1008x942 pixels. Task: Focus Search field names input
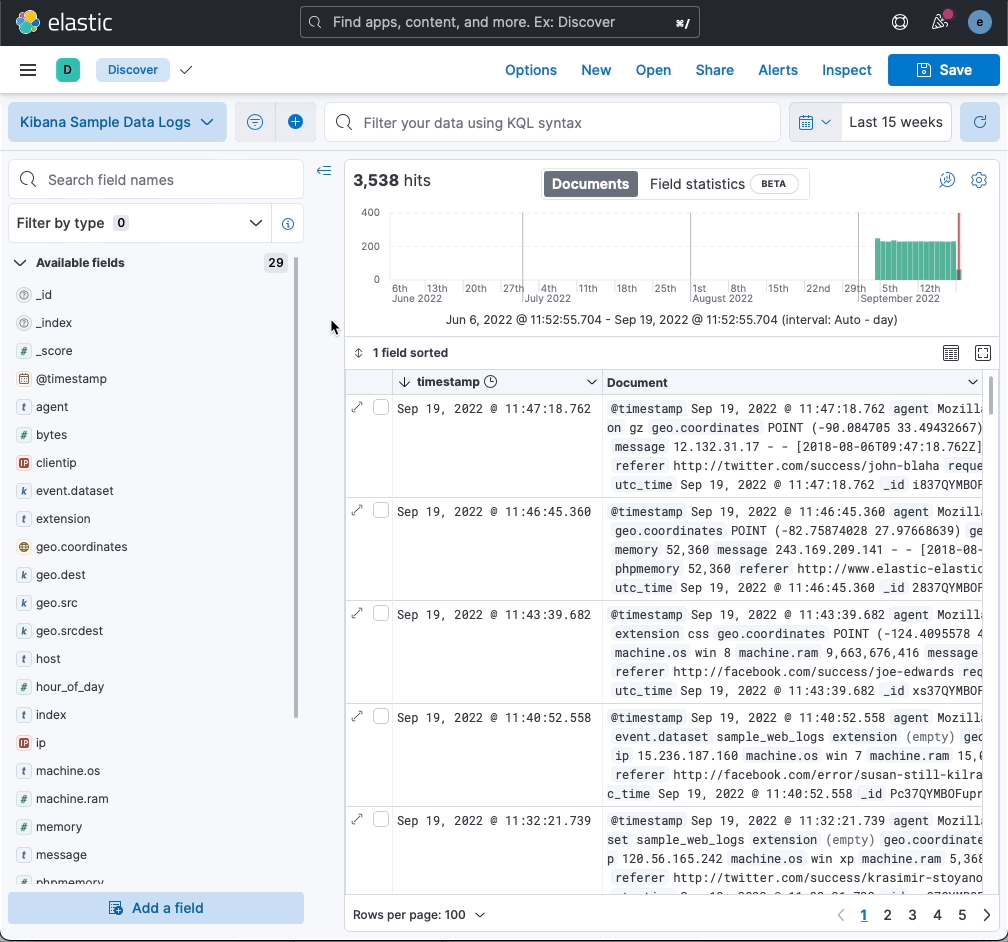(x=156, y=180)
